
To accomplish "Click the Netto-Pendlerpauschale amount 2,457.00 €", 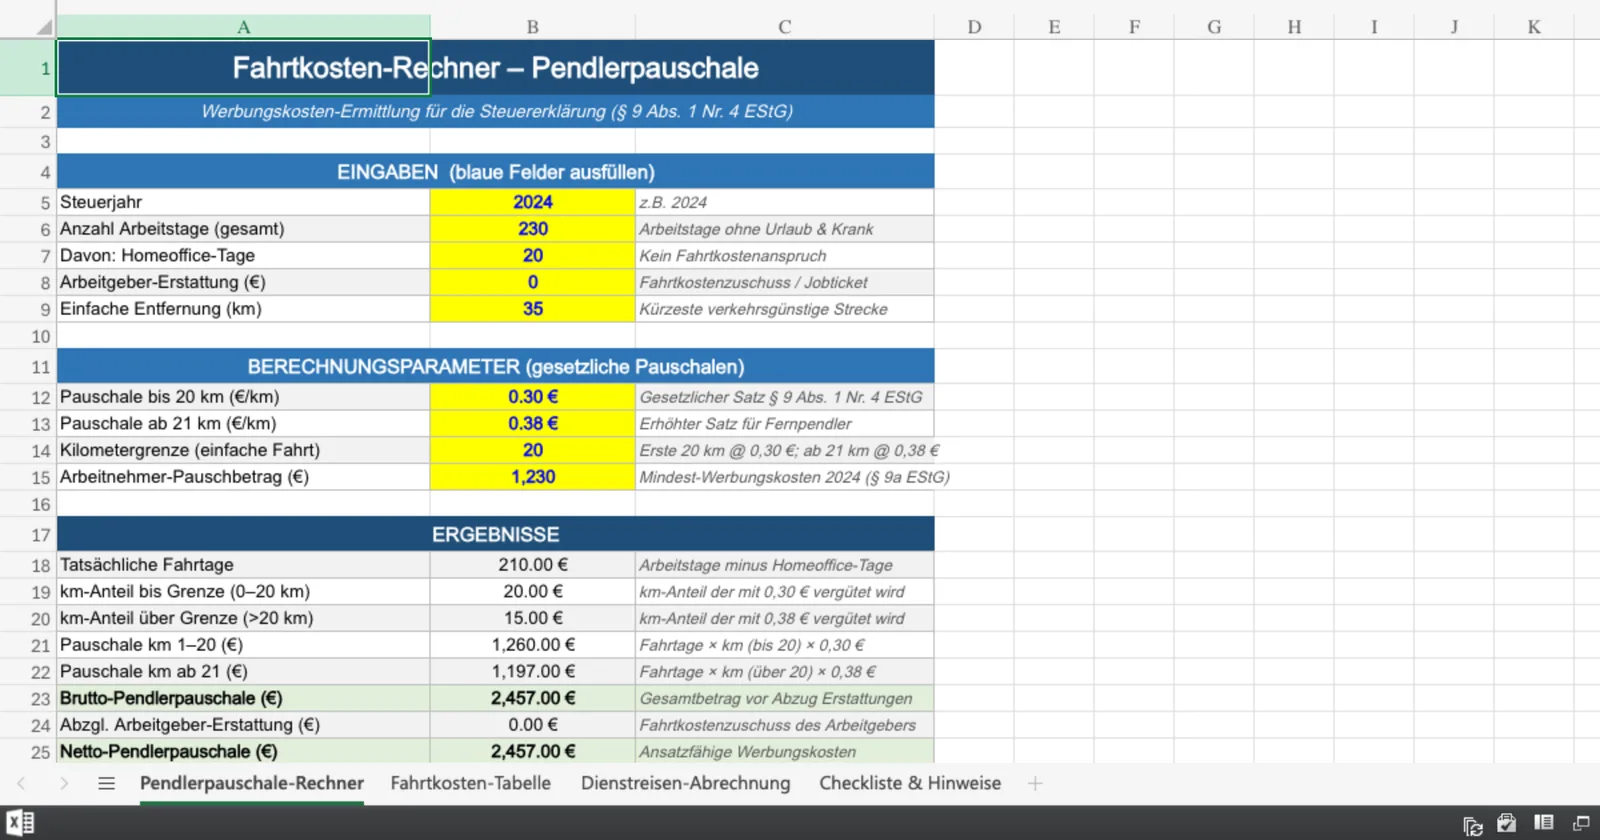I will pyautogui.click(x=533, y=752).
